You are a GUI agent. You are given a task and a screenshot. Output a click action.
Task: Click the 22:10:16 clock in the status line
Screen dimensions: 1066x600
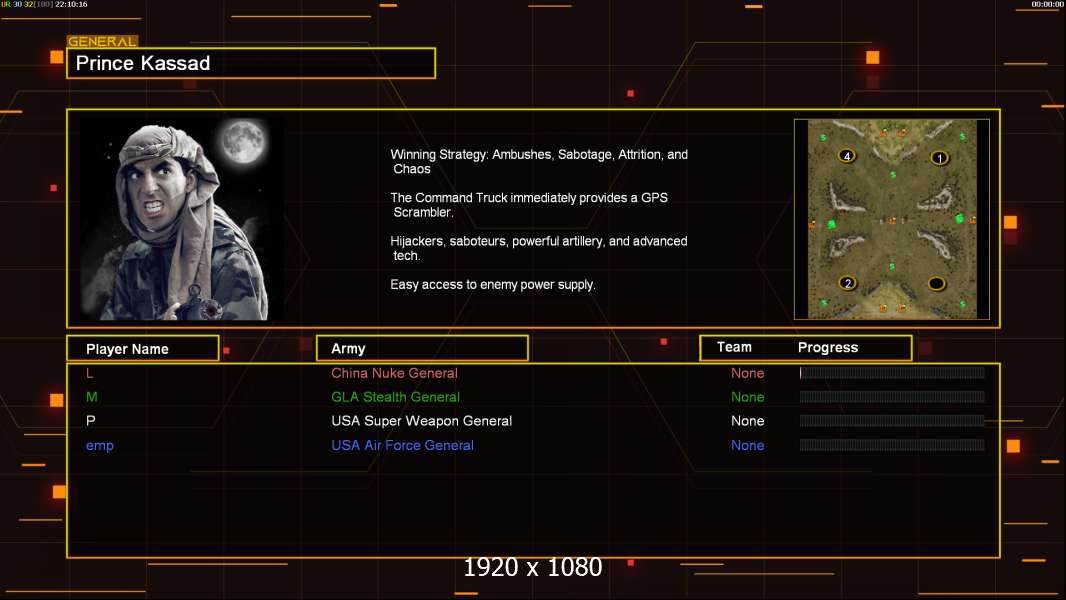click(71, 4)
